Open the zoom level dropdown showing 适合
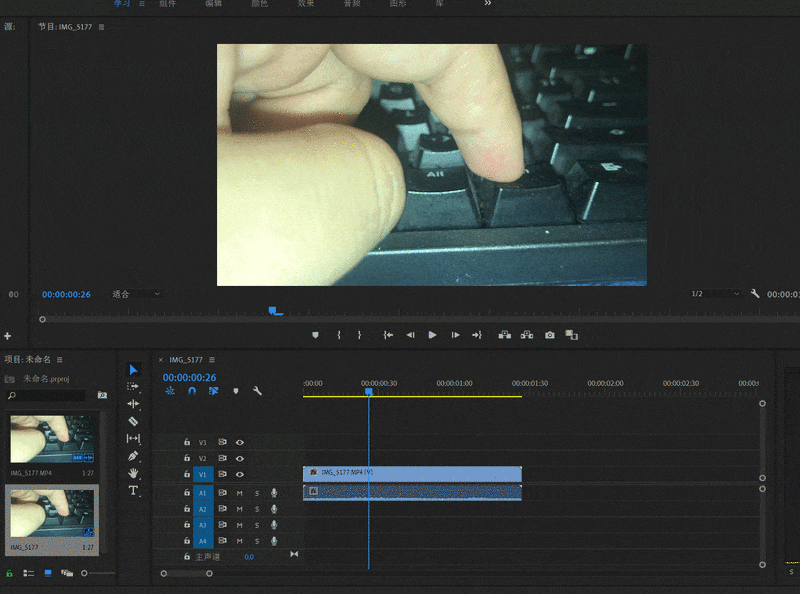This screenshot has width=800, height=594. (x=135, y=294)
